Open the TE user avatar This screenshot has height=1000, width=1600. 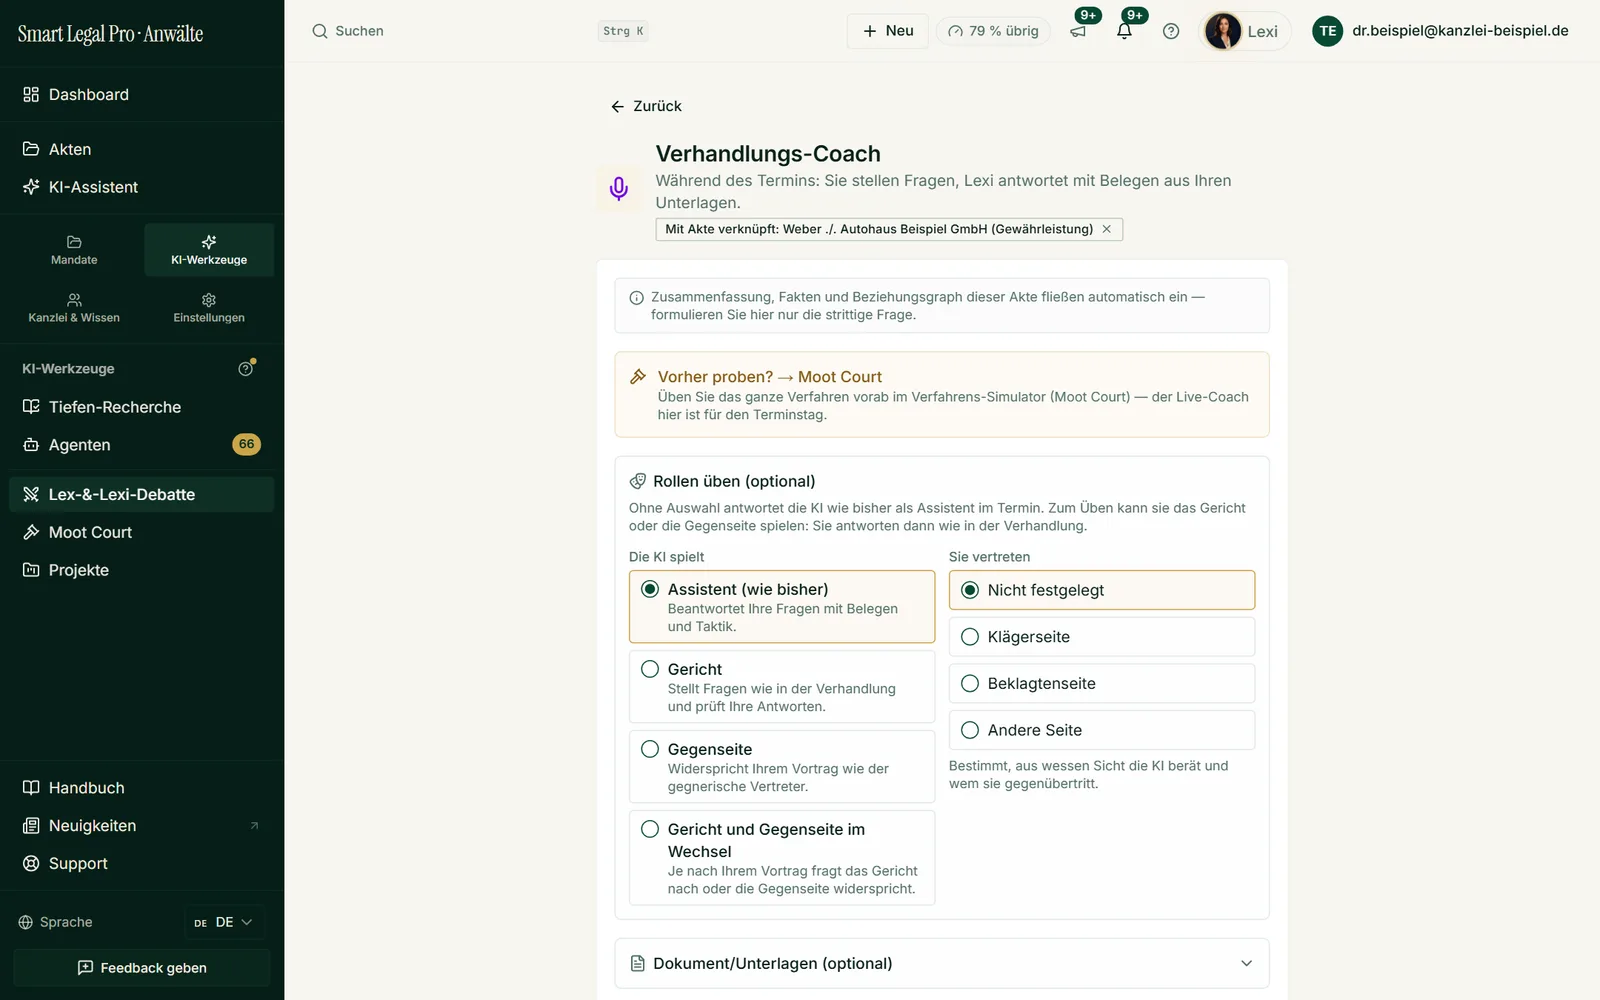point(1327,31)
